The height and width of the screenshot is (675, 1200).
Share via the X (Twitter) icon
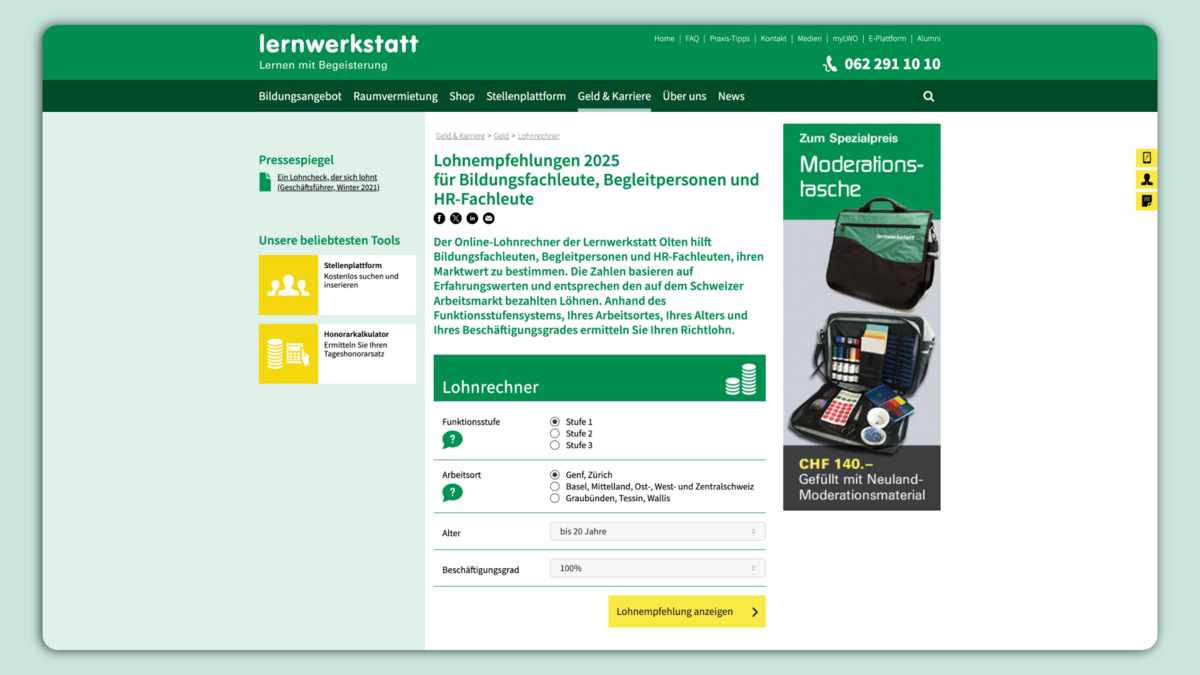[x=456, y=218]
